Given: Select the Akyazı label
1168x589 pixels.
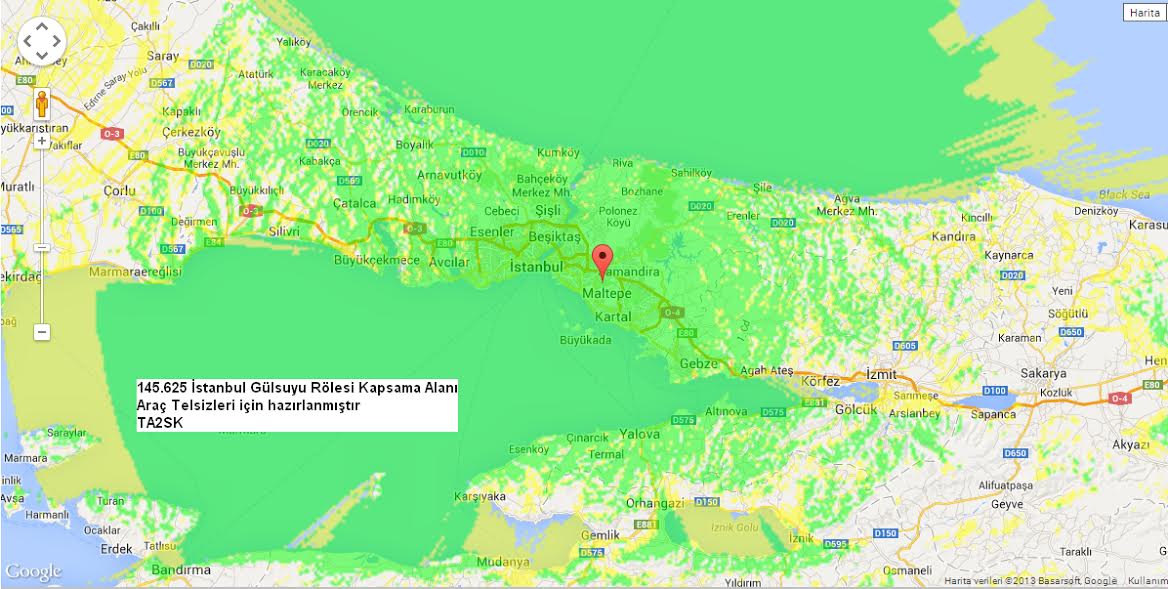Looking at the screenshot, I should click(1130, 445).
